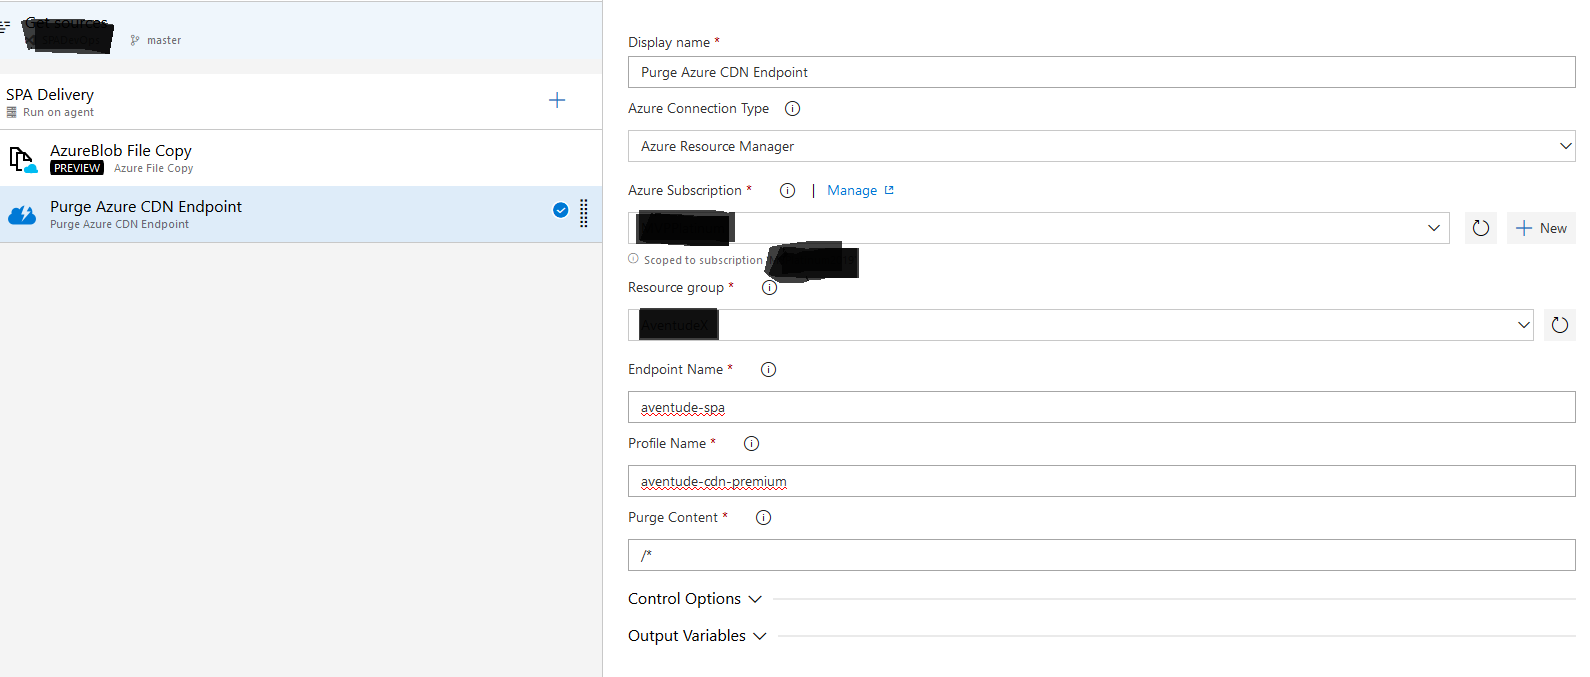Click info icon next to Profile Name

751,444
